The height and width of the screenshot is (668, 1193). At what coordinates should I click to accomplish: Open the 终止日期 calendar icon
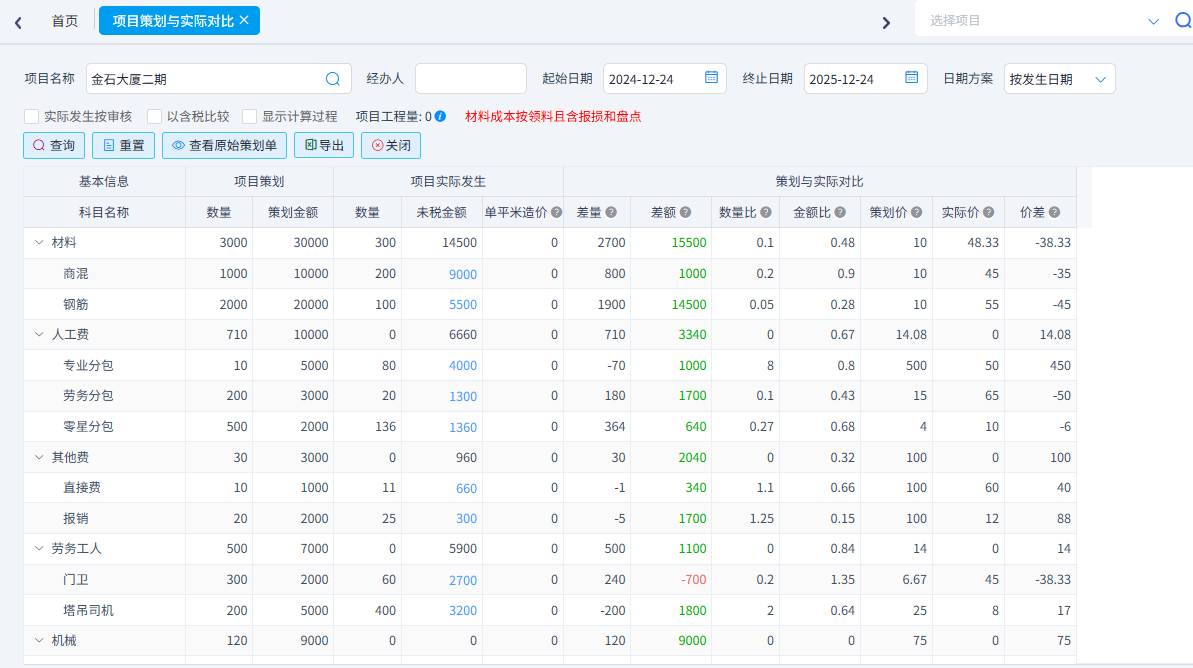(911, 78)
